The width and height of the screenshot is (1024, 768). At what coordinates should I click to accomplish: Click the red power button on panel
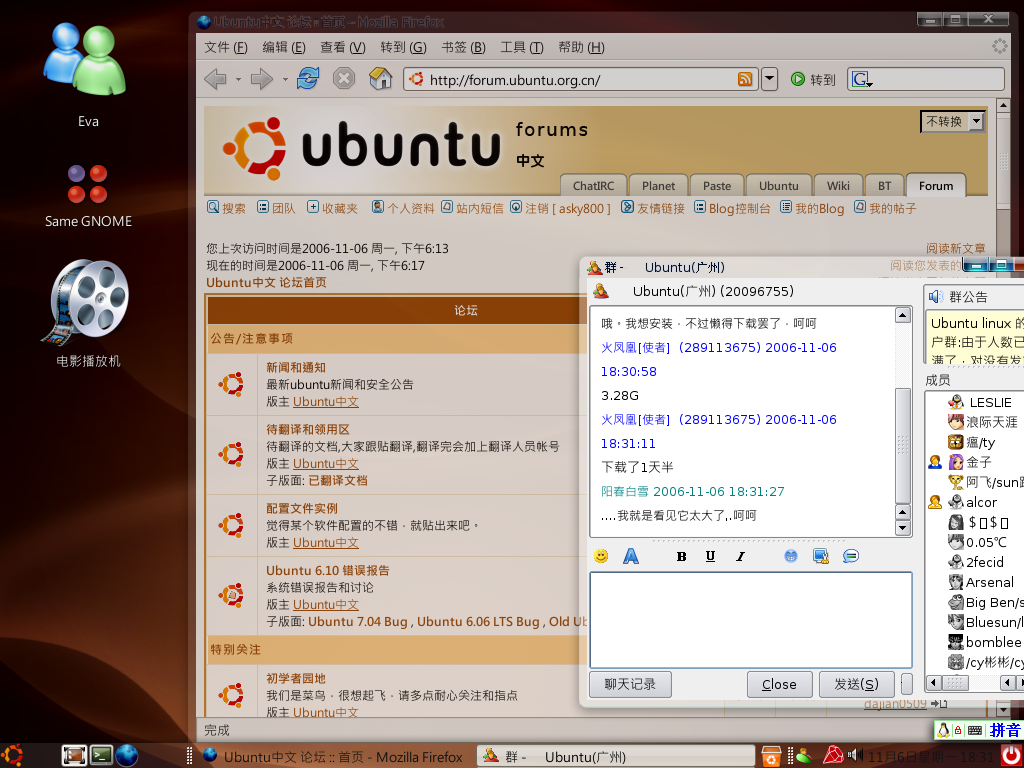[1012, 756]
